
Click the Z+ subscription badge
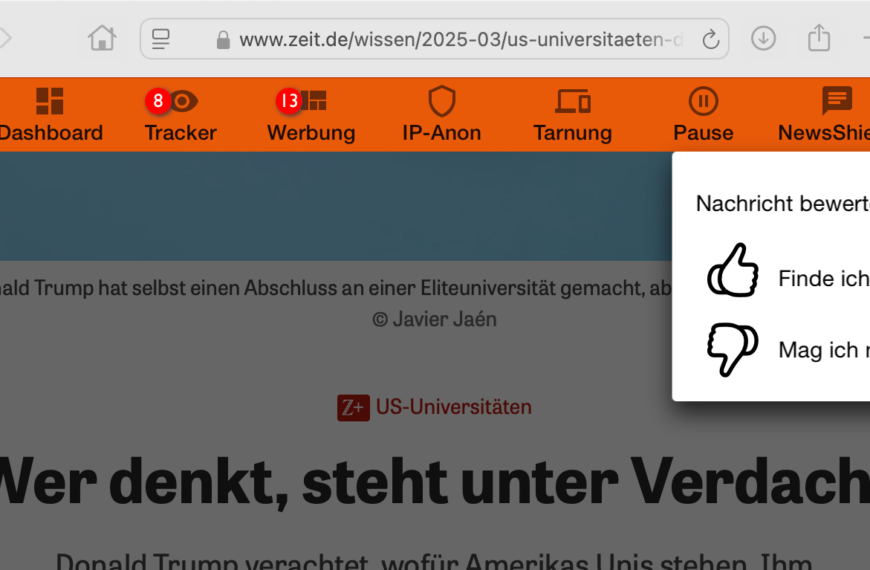(x=353, y=408)
